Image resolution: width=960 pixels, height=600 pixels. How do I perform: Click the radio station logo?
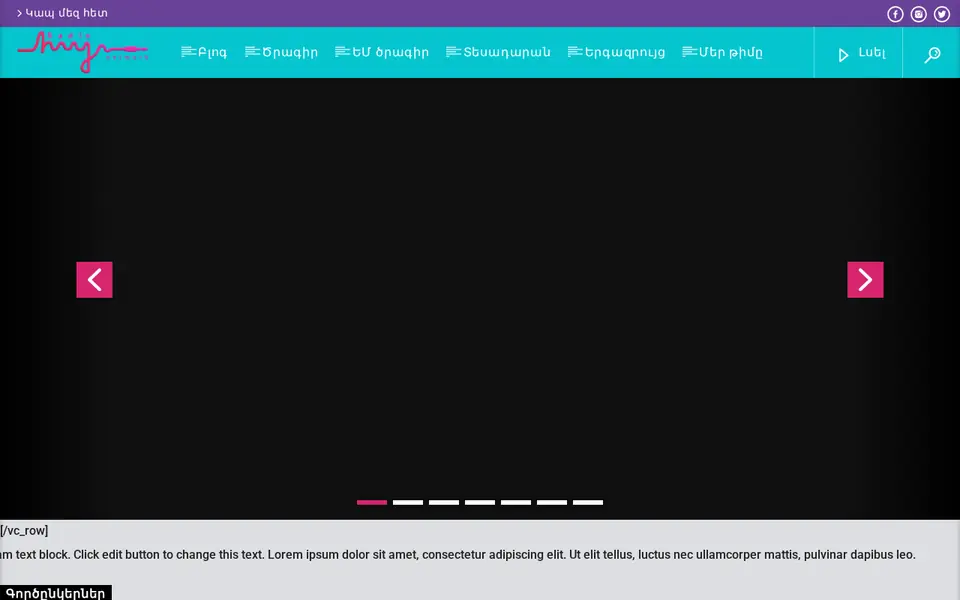pos(83,52)
